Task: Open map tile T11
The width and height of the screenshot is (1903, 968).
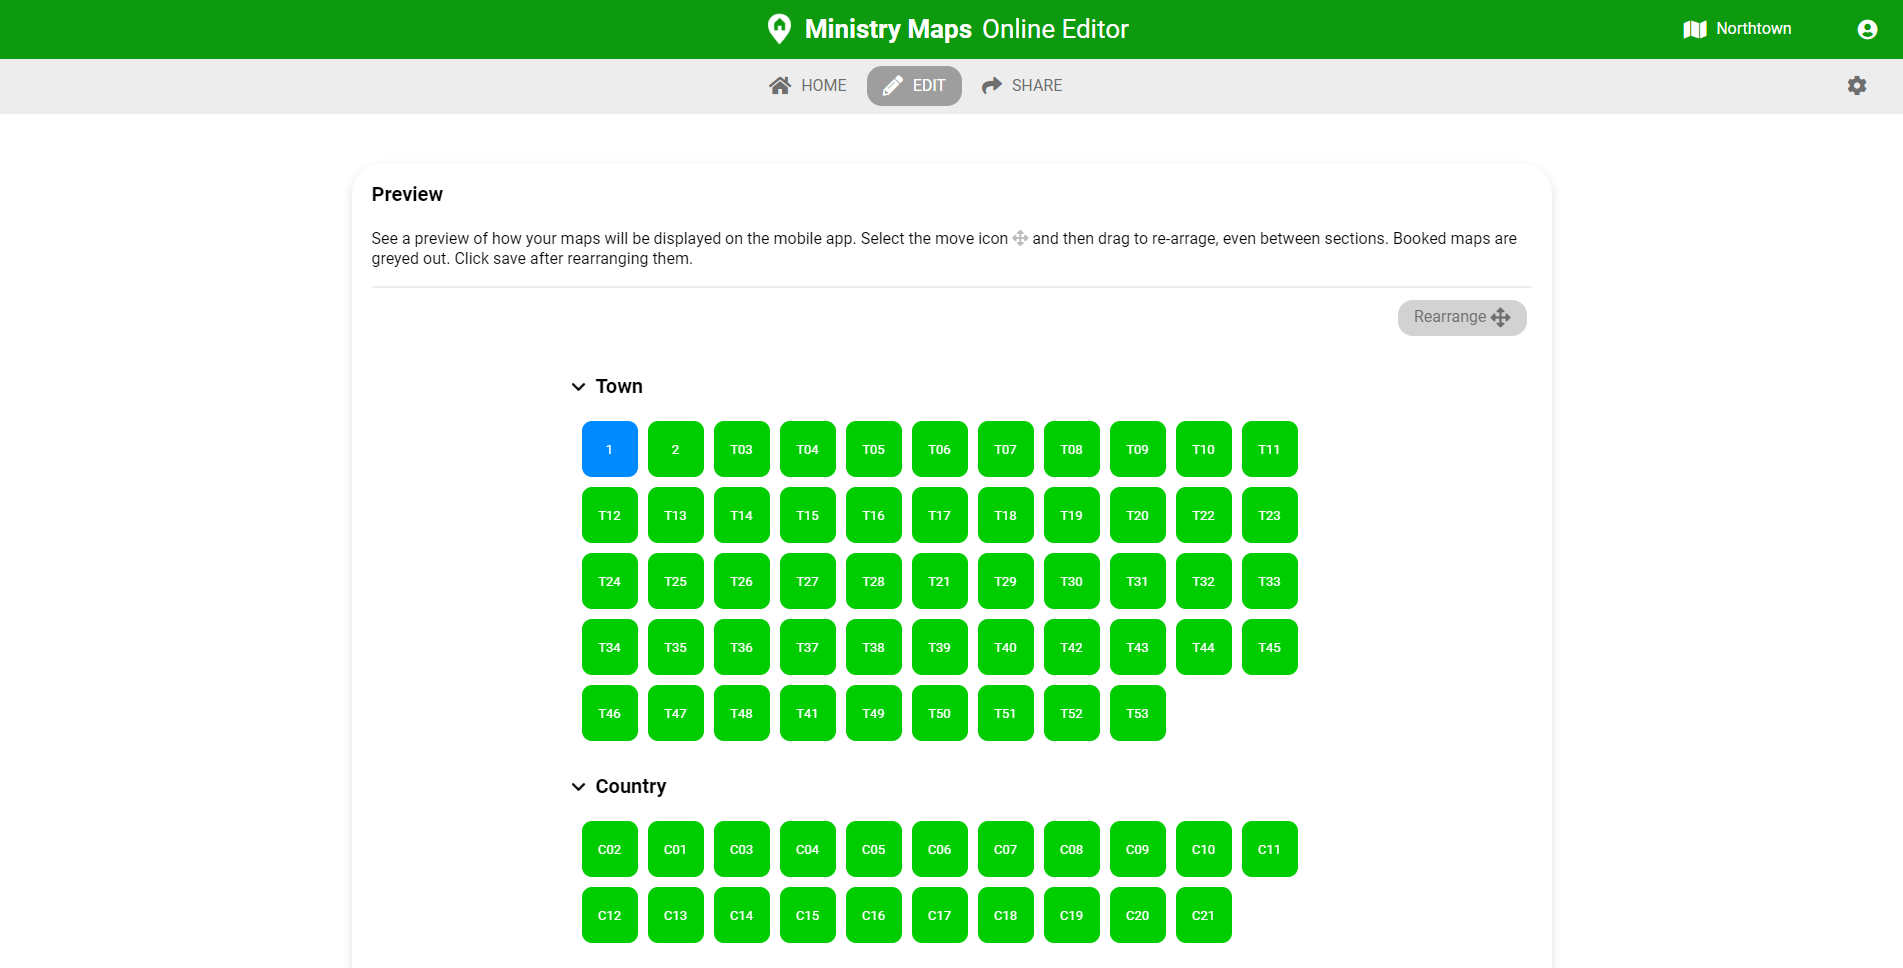Action: (1270, 449)
